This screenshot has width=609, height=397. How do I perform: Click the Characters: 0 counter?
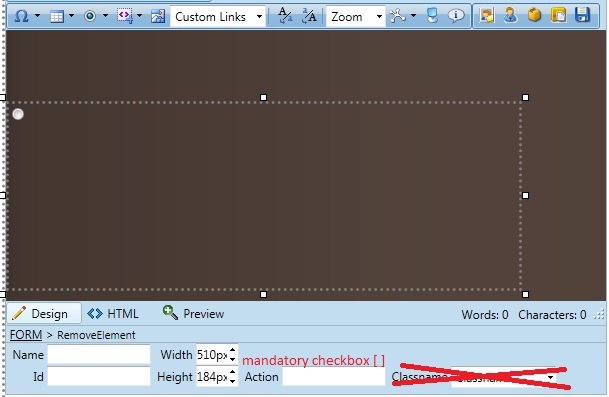pos(552,314)
